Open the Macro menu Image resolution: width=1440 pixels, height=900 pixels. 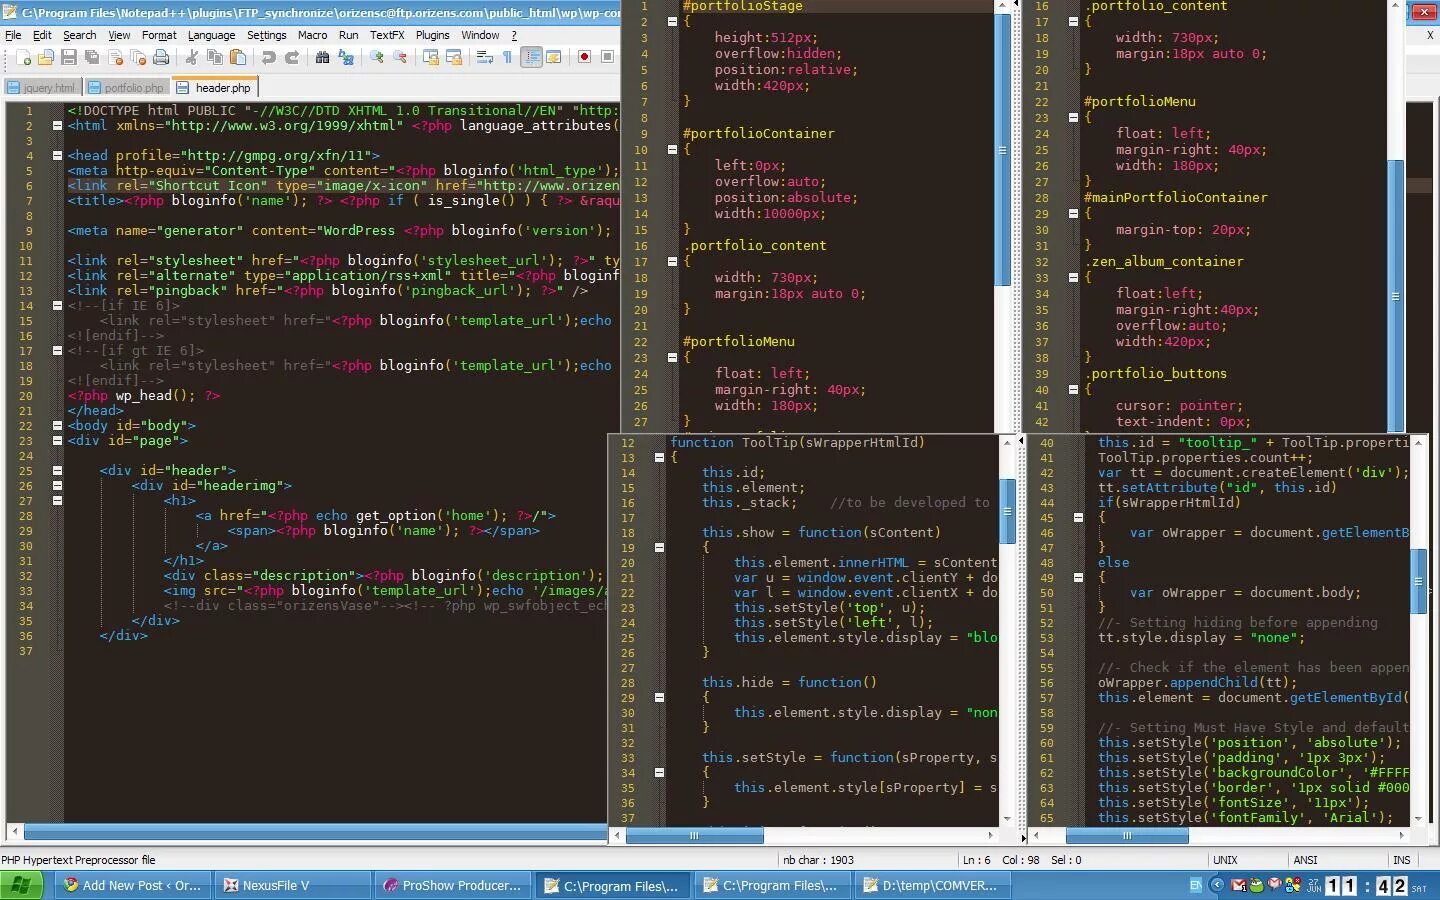(x=312, y=35)
